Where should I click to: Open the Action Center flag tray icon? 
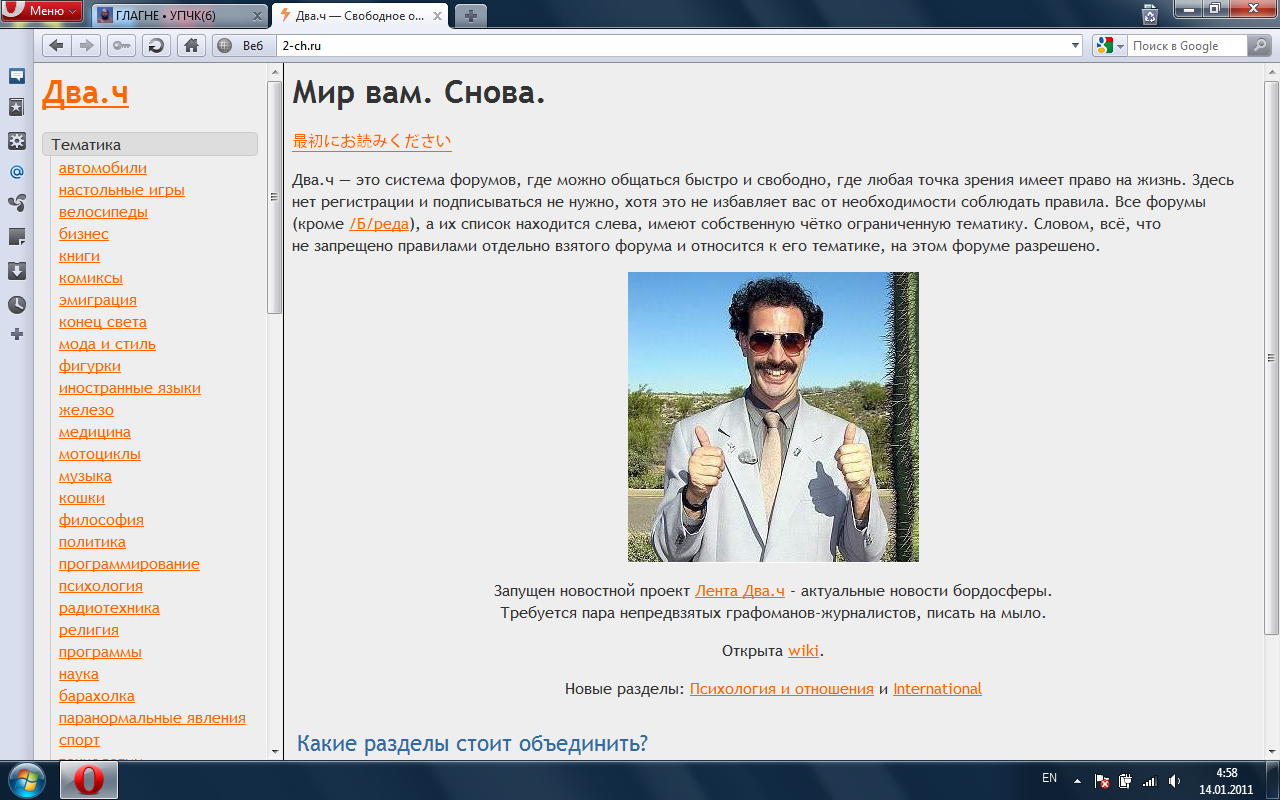1101,781
